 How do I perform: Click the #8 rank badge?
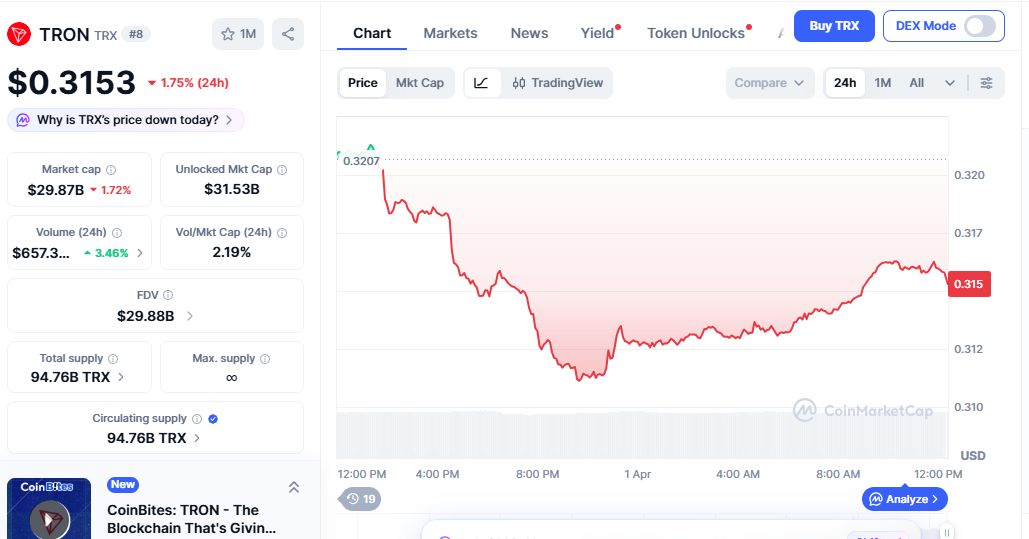click(x=136, y=34)
